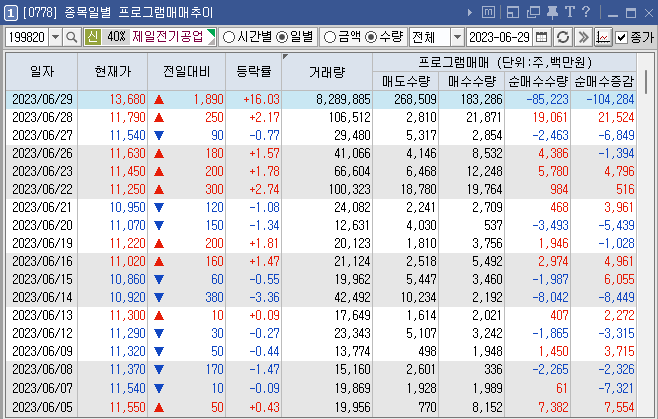Click the green 신 badge icon

(92, 37)
